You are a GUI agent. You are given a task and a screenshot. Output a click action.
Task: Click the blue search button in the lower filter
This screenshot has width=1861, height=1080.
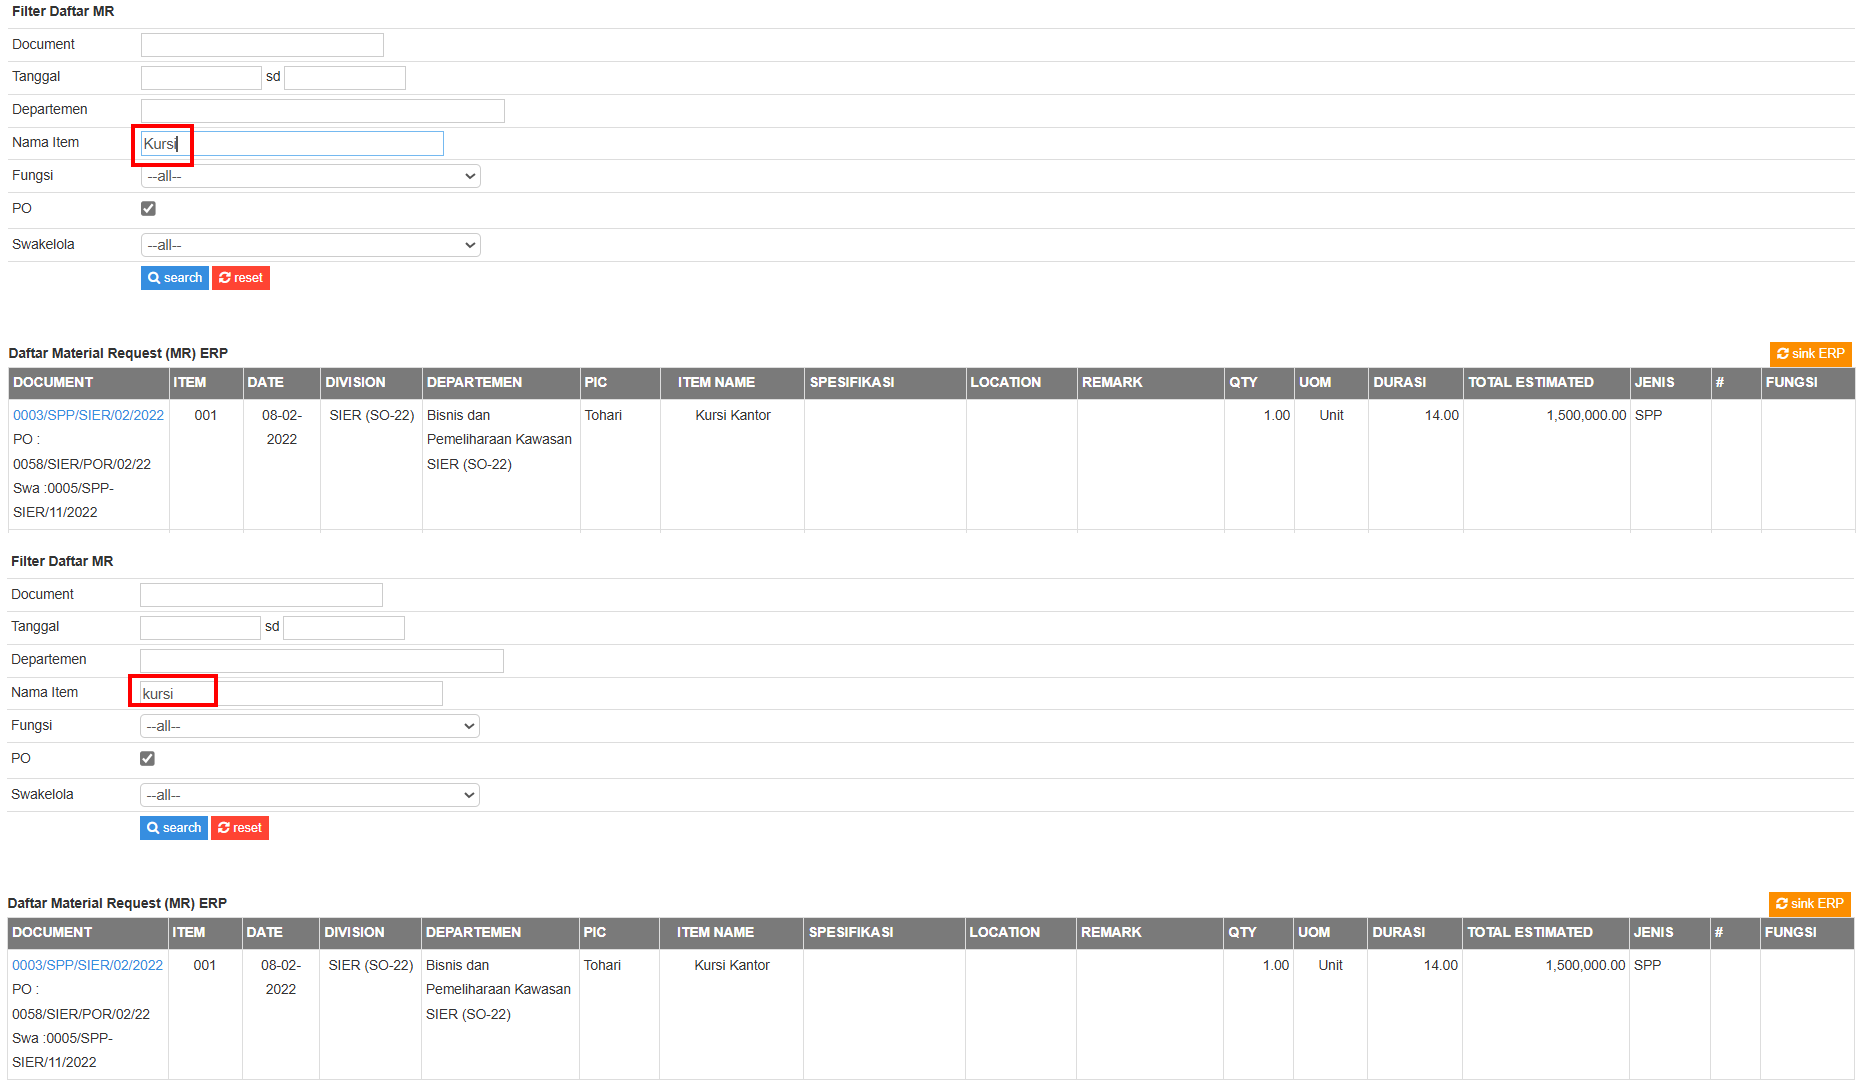174,828
